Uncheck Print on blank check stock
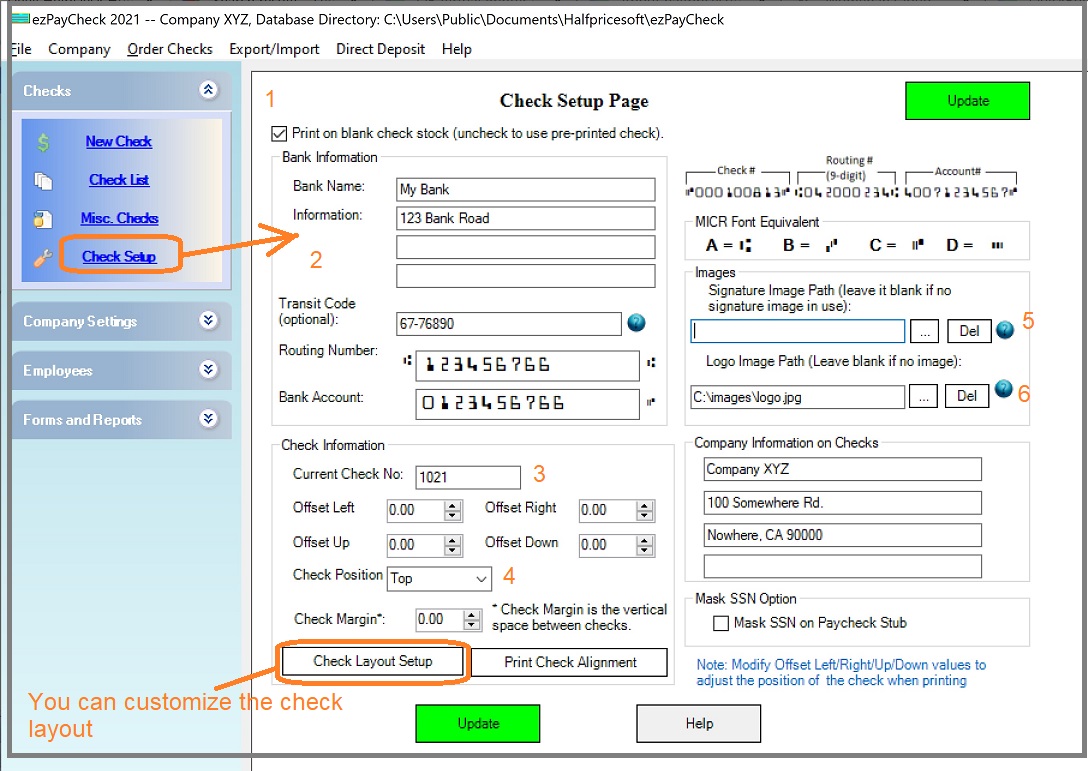Image resolution: width=1088 pixels, height=771 pixels. click(x=279, y=133)
